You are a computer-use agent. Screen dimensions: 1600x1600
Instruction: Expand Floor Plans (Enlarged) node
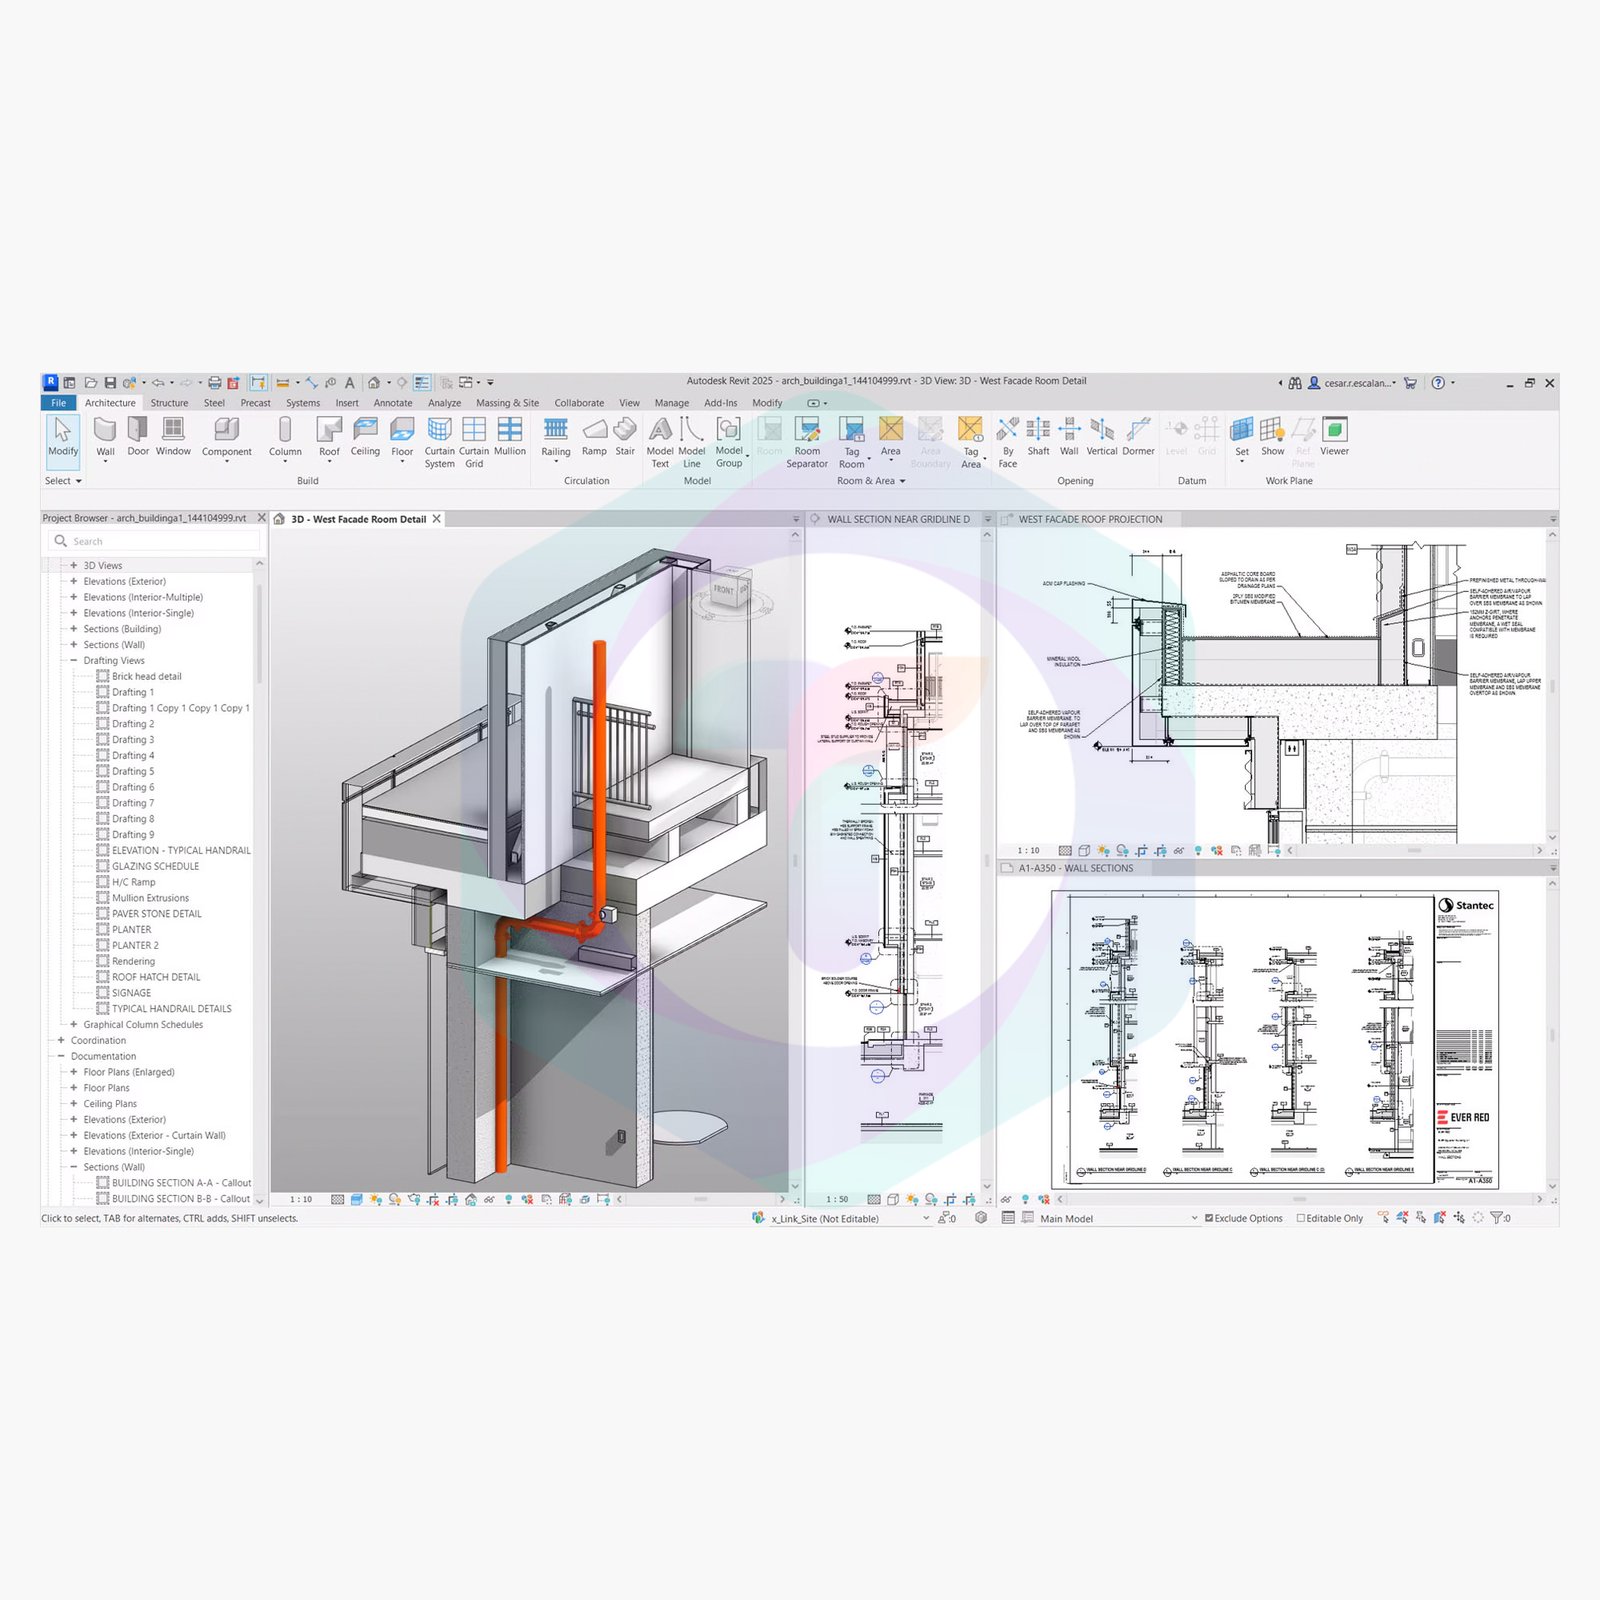74,1072
